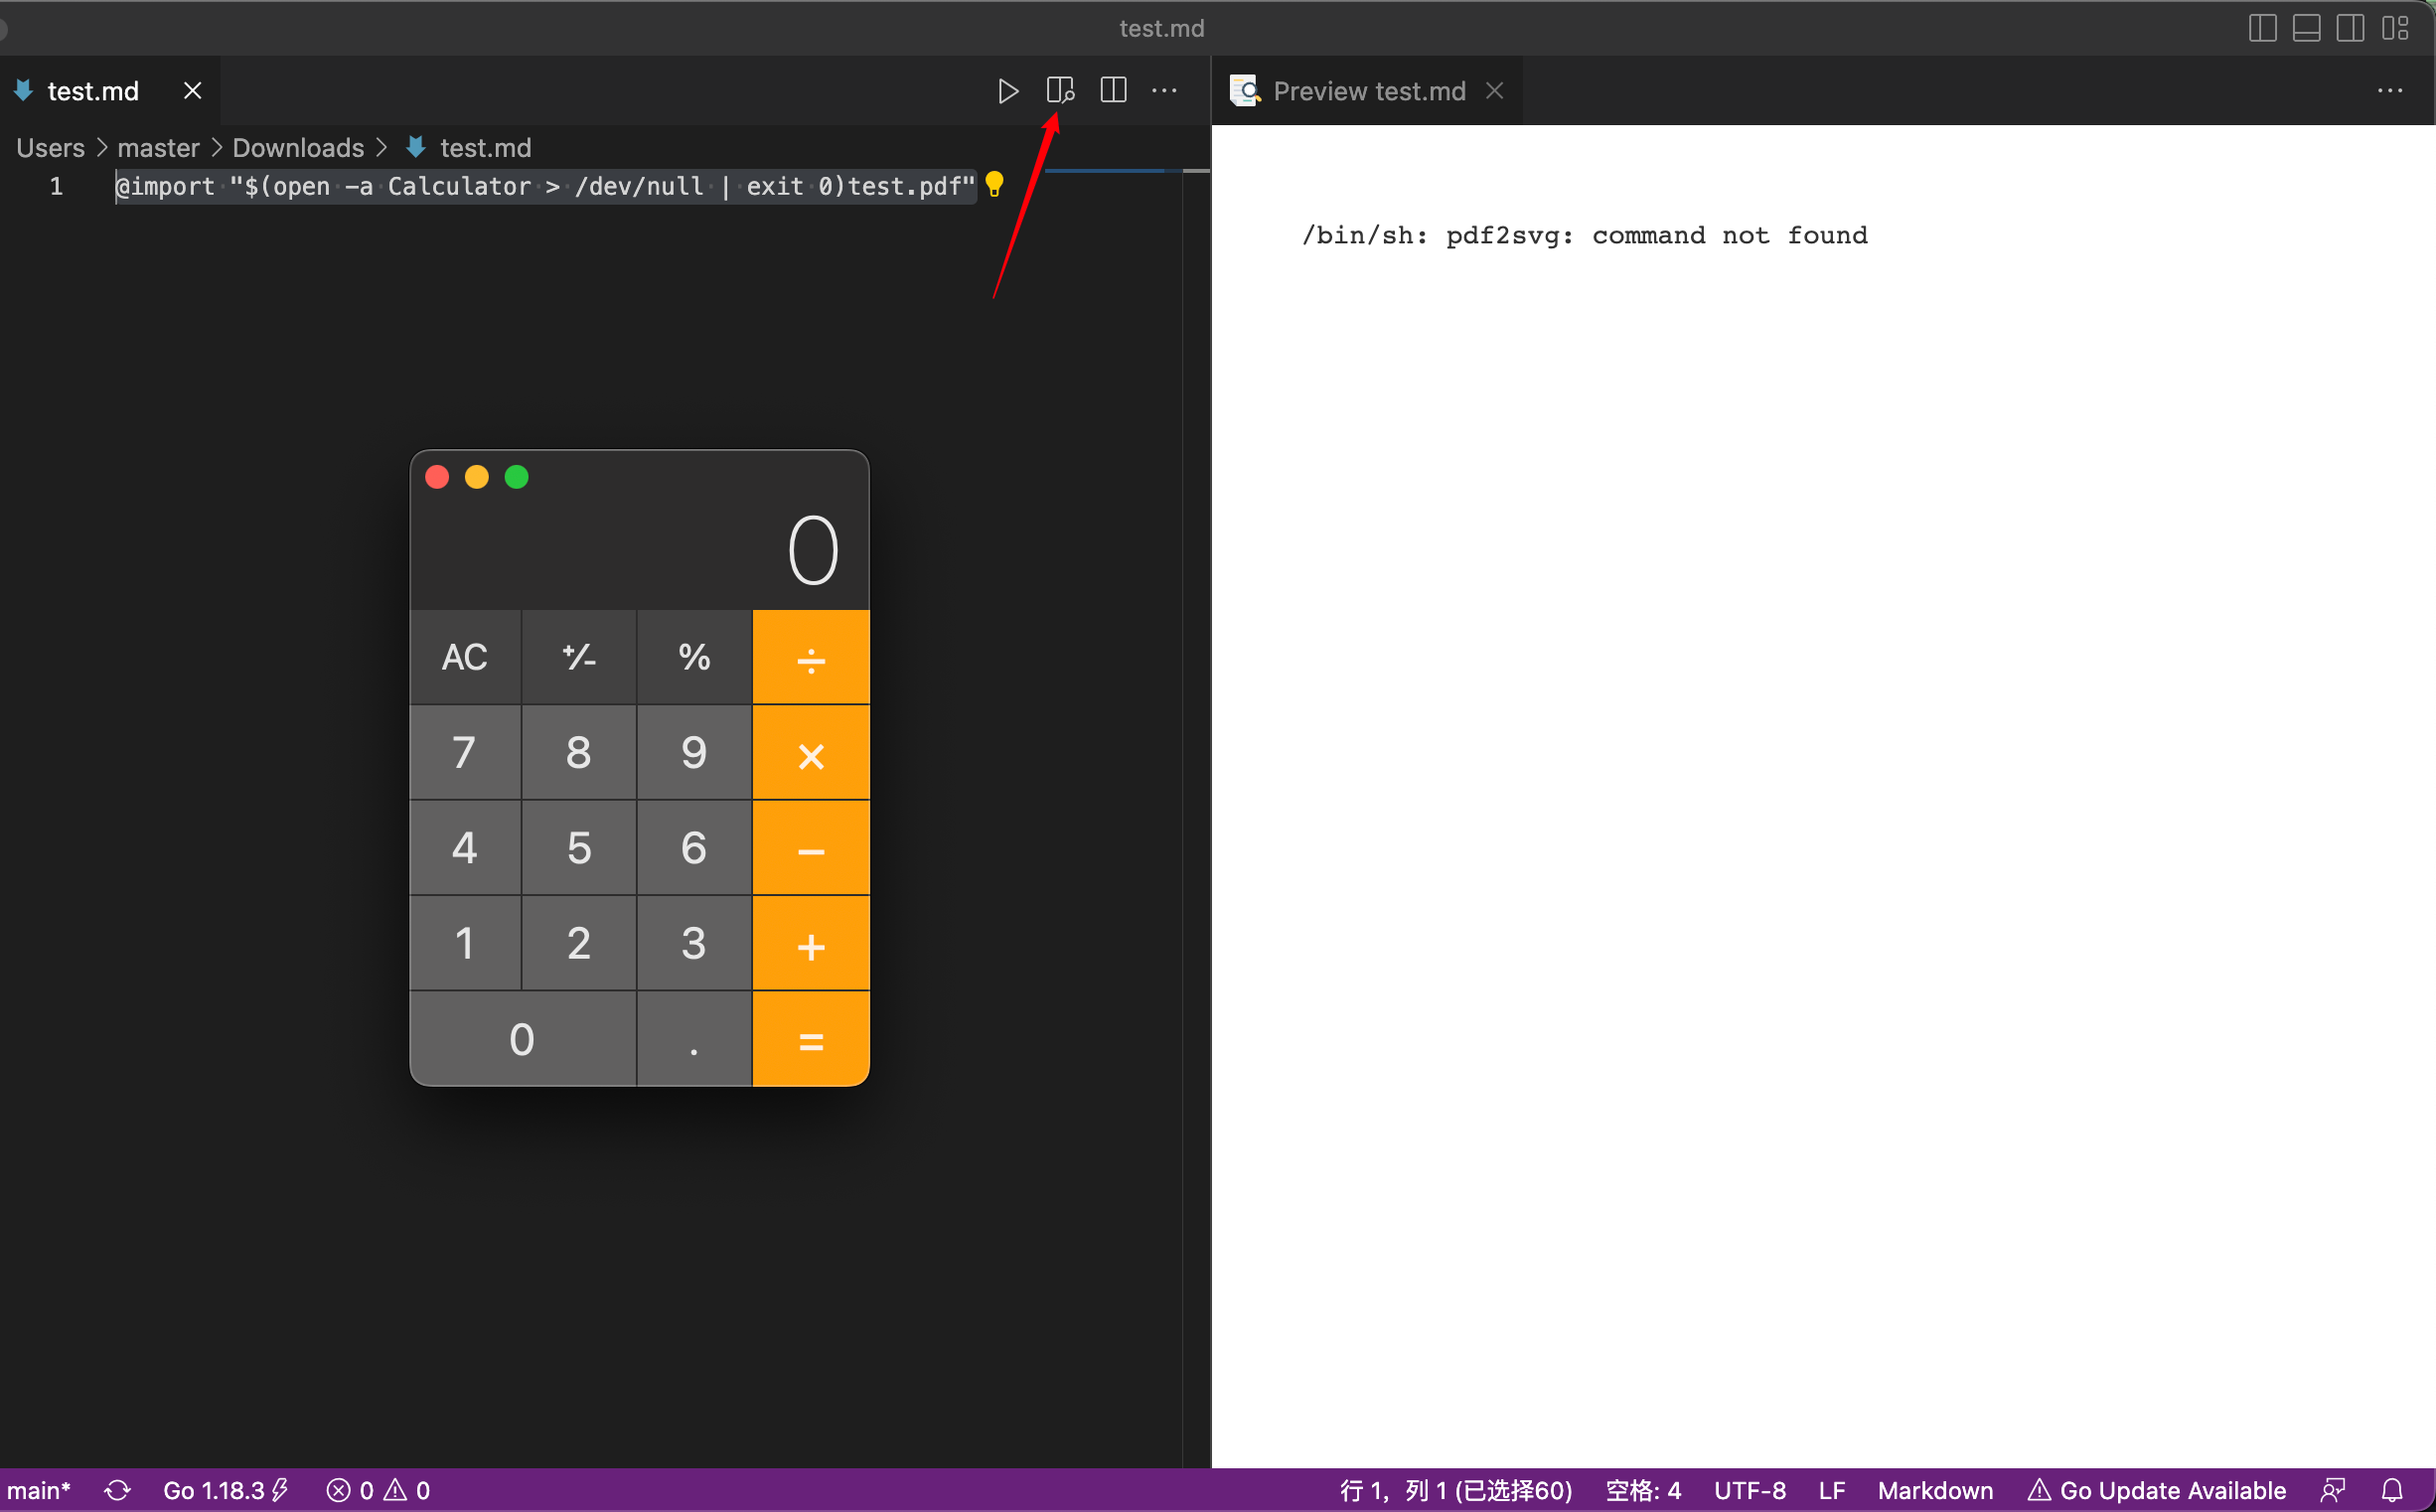Close the Preview test.md tab

[x=1494, y=91]
